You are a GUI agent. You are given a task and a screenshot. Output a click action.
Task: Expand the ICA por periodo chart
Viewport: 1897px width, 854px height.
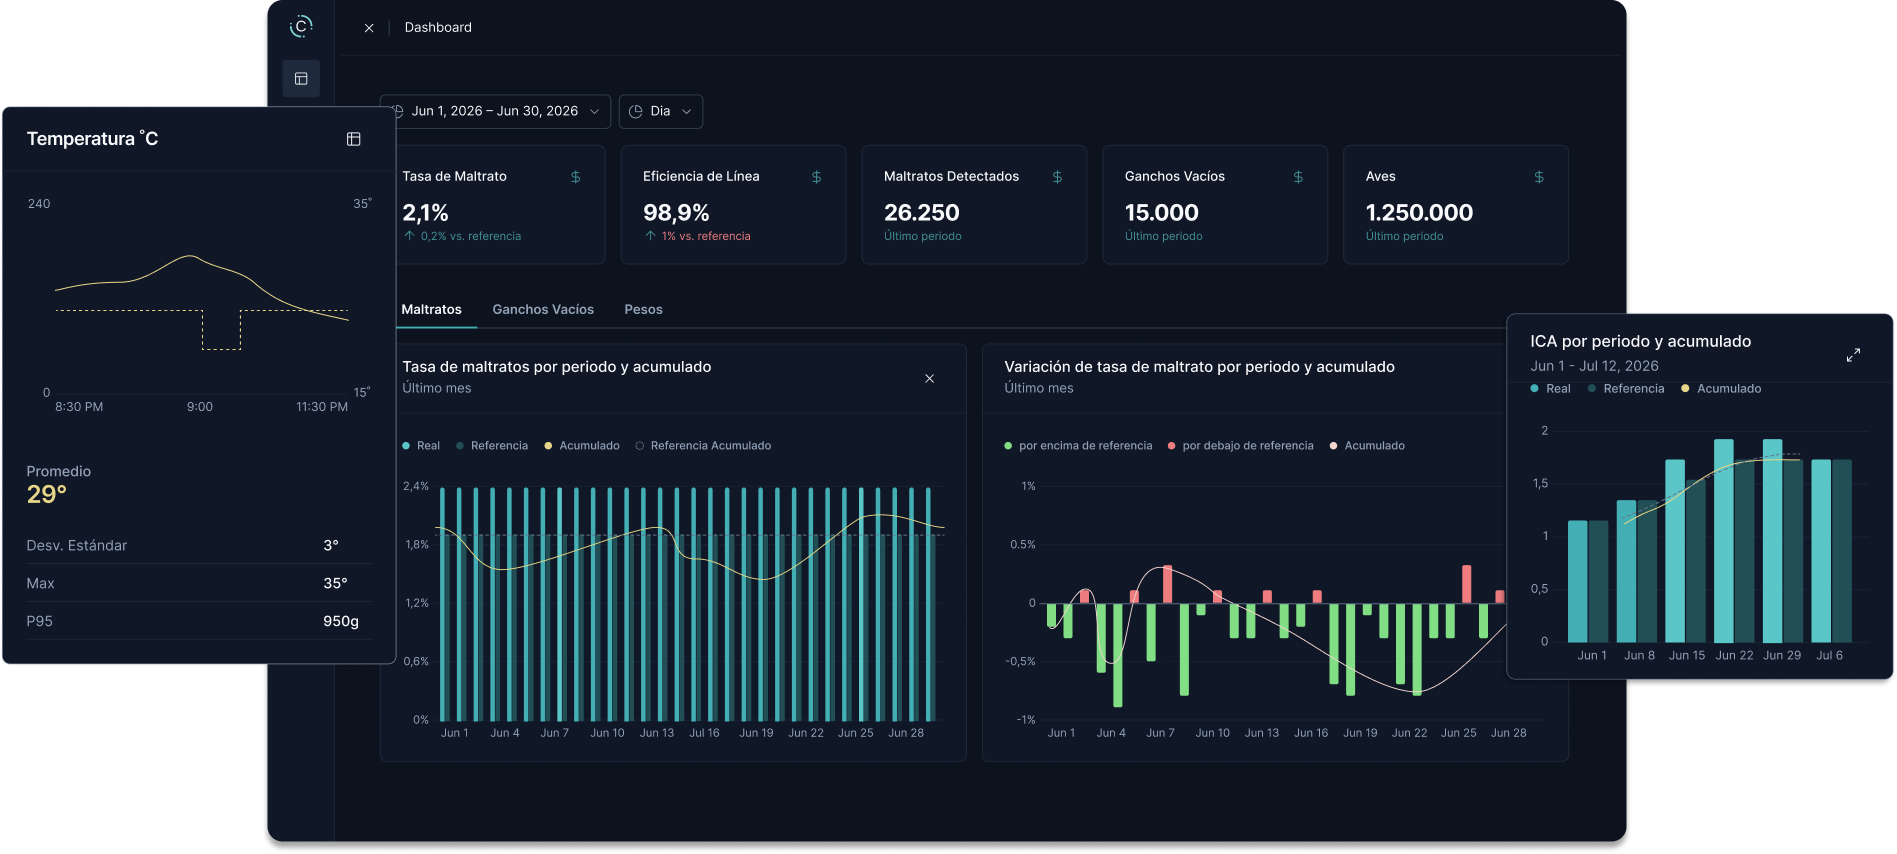click(x=1853, y=355)
